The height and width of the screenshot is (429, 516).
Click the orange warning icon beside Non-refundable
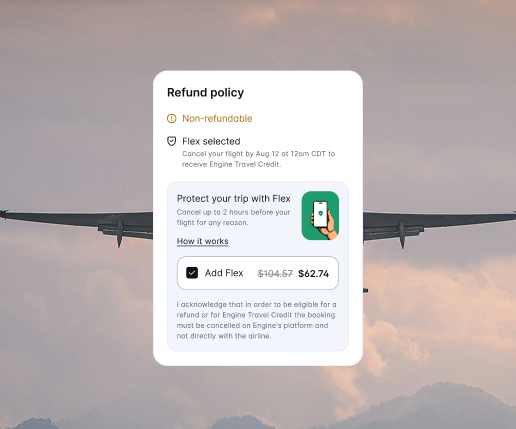point(171,118)
